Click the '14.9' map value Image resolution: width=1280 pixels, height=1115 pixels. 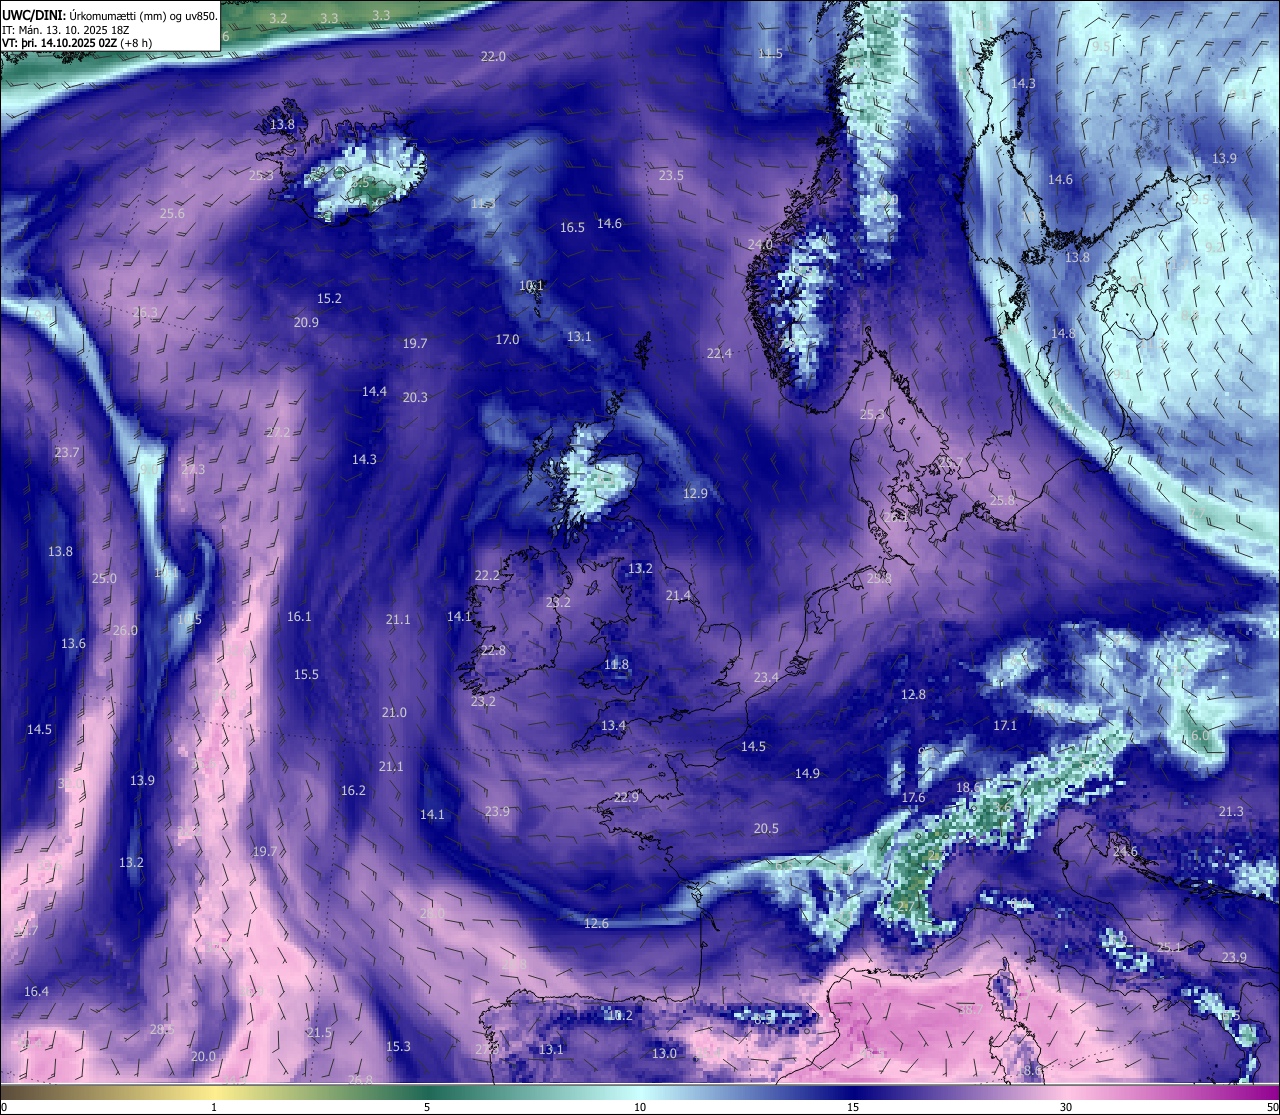tap(807, 773)
